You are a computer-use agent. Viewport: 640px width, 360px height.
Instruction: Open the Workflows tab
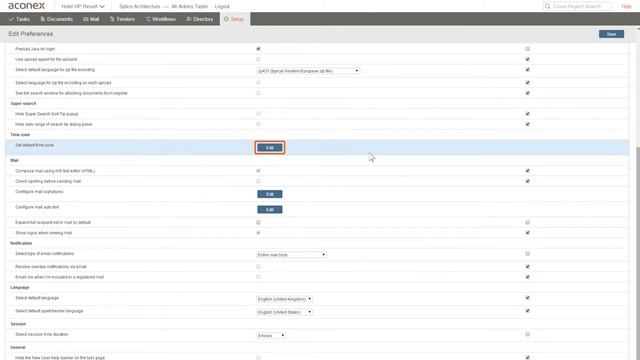tap(160, 19)
